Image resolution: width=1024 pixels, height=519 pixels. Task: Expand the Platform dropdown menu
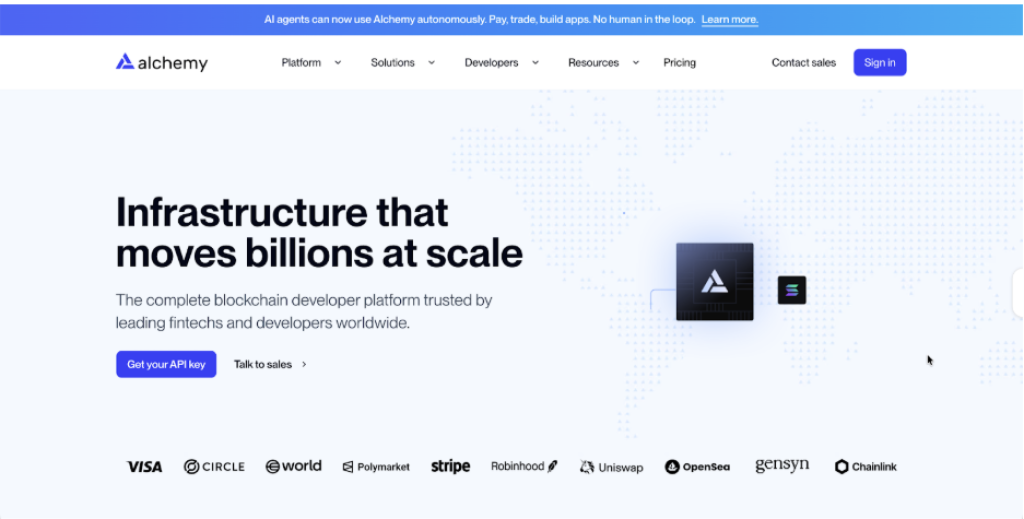tap(311, 62)
